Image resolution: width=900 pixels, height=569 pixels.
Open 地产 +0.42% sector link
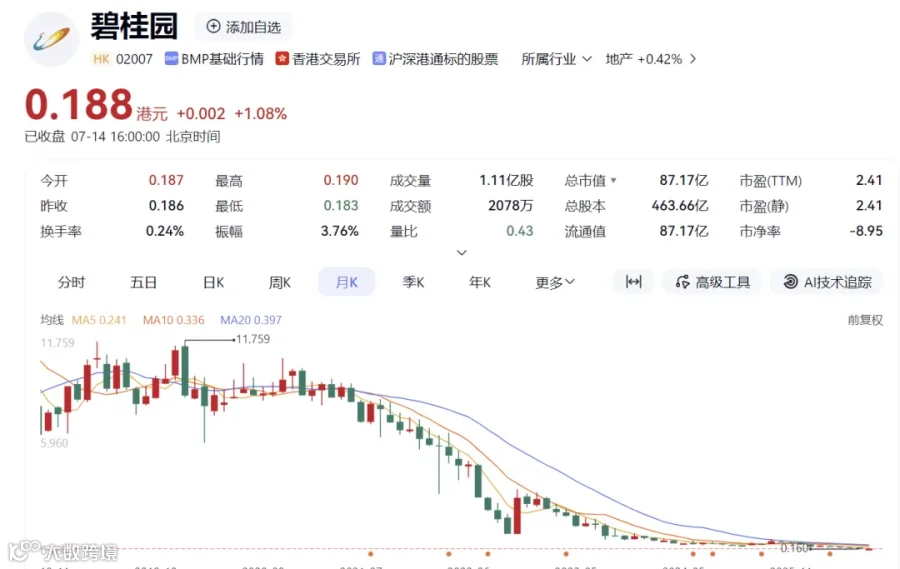(643, 59)
